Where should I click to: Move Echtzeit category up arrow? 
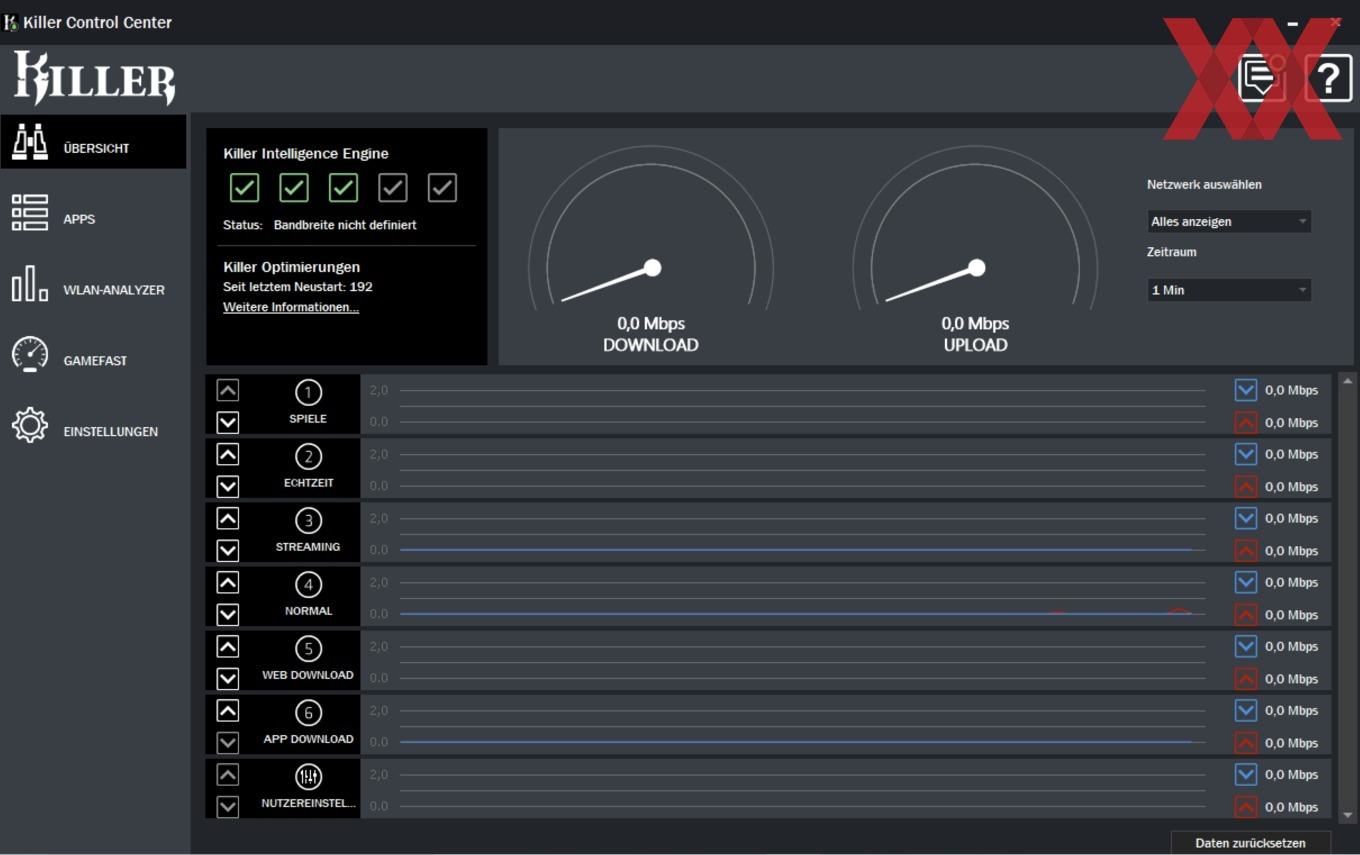[228, 454]
